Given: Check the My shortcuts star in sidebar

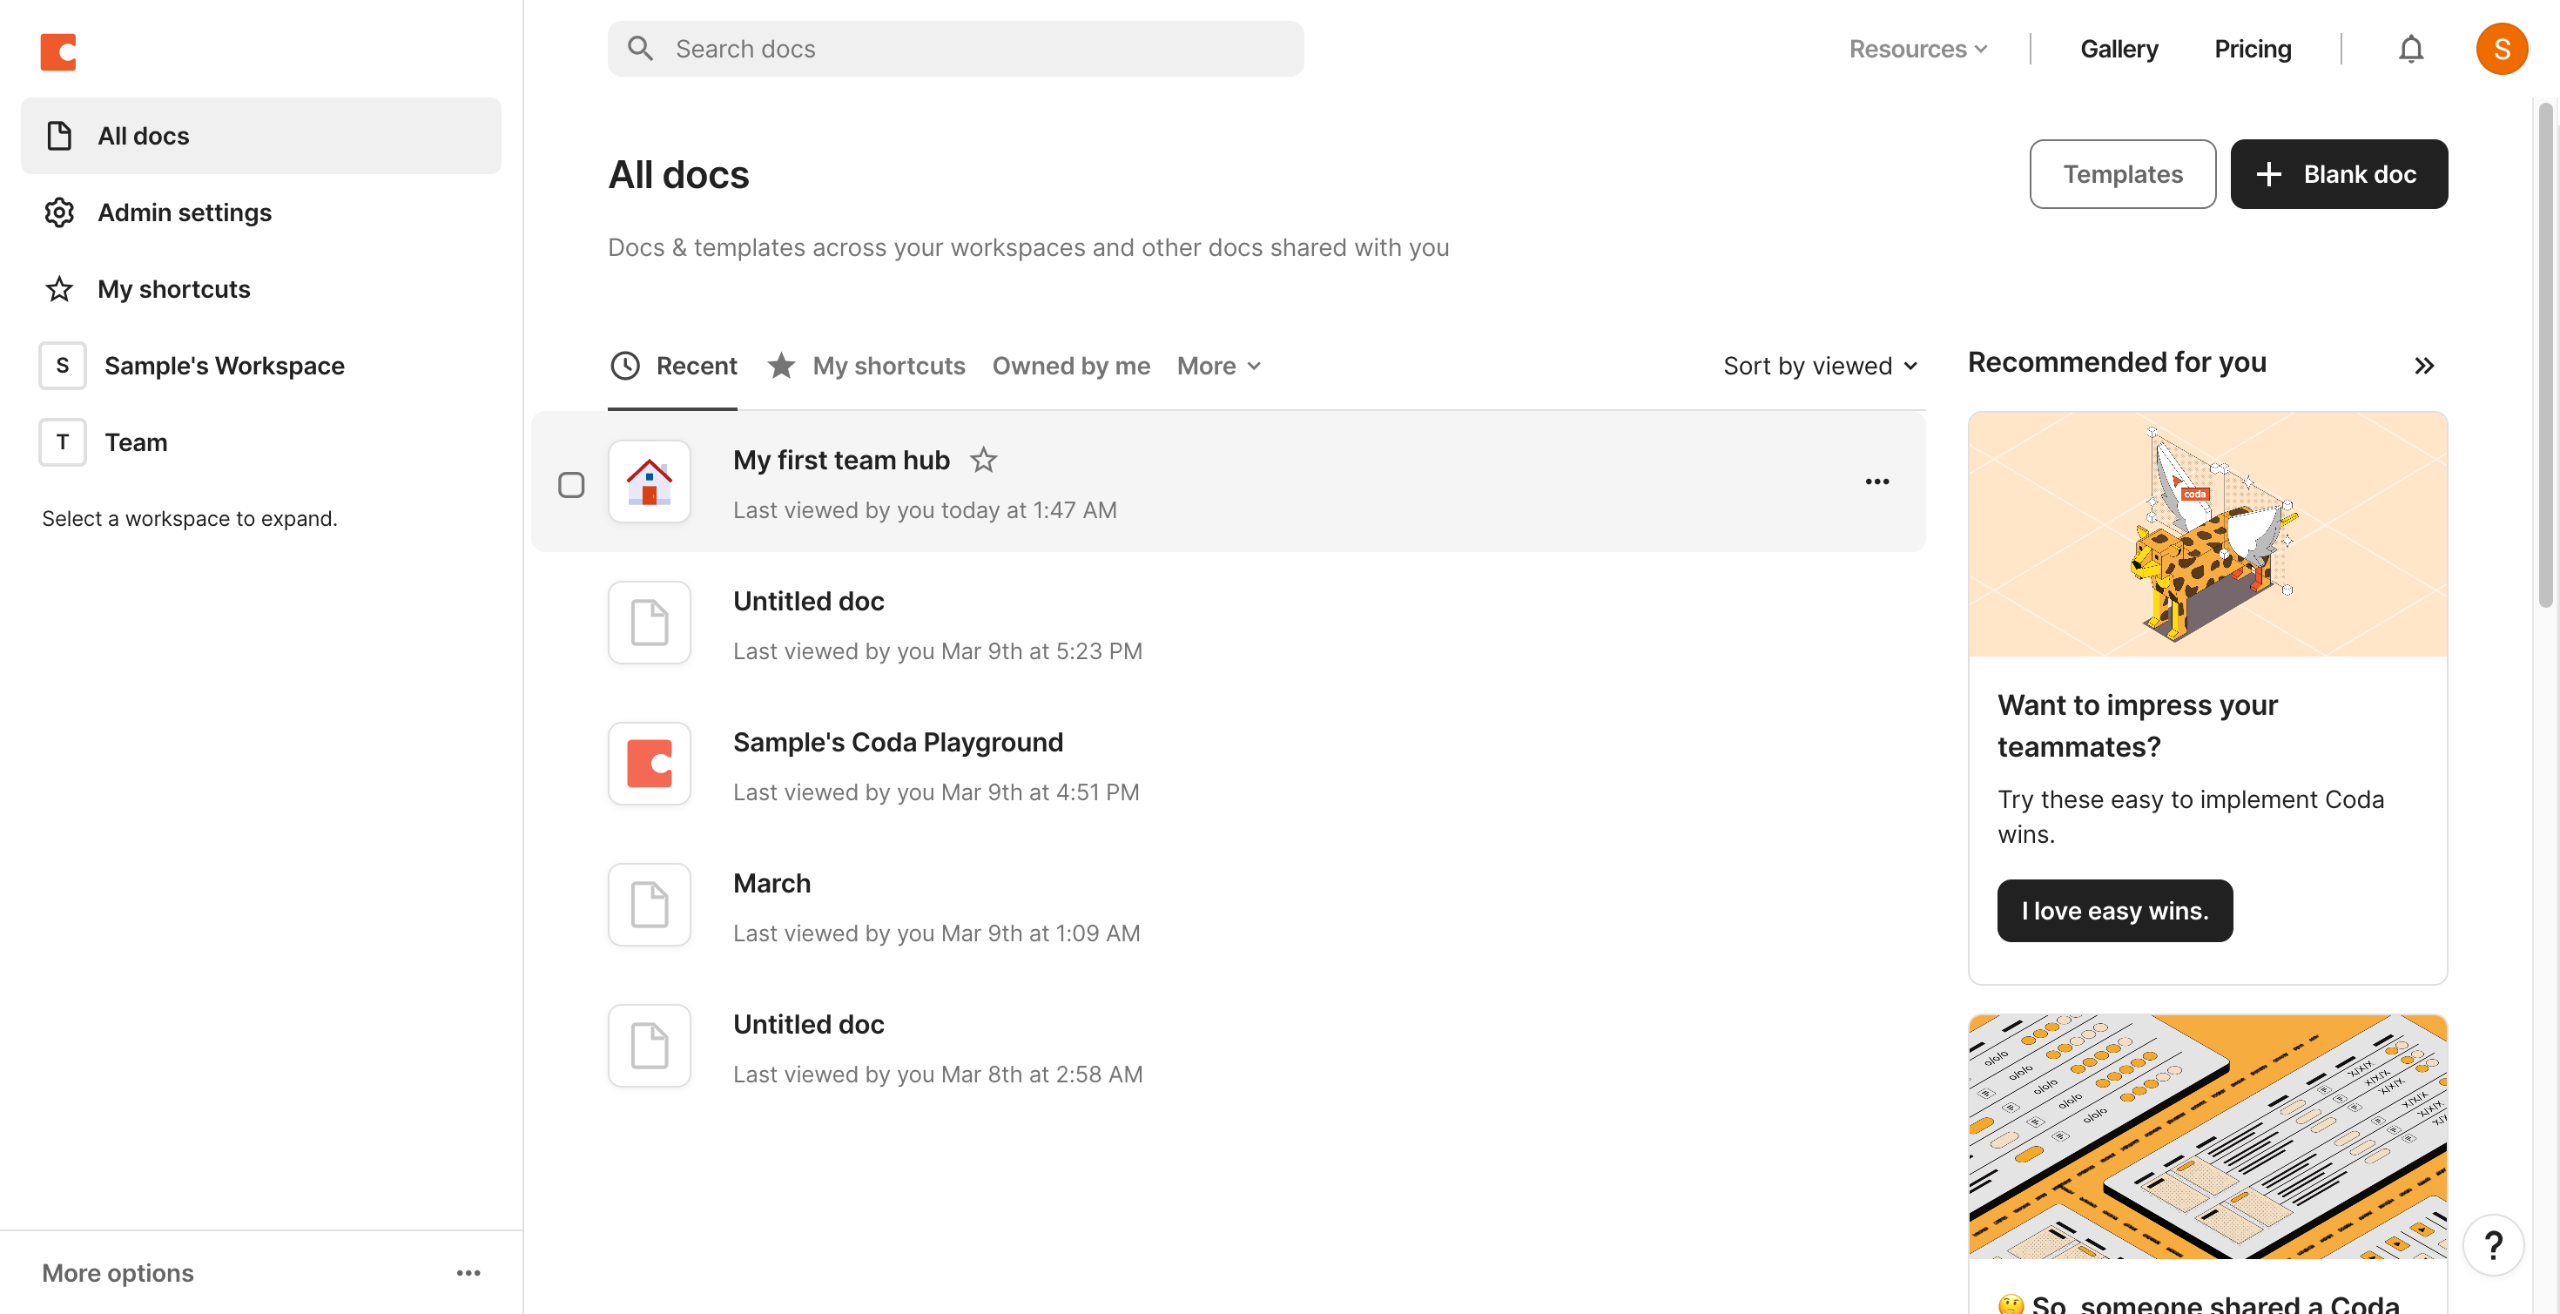Looking at the screenshot, I should (x=58, y=288).
